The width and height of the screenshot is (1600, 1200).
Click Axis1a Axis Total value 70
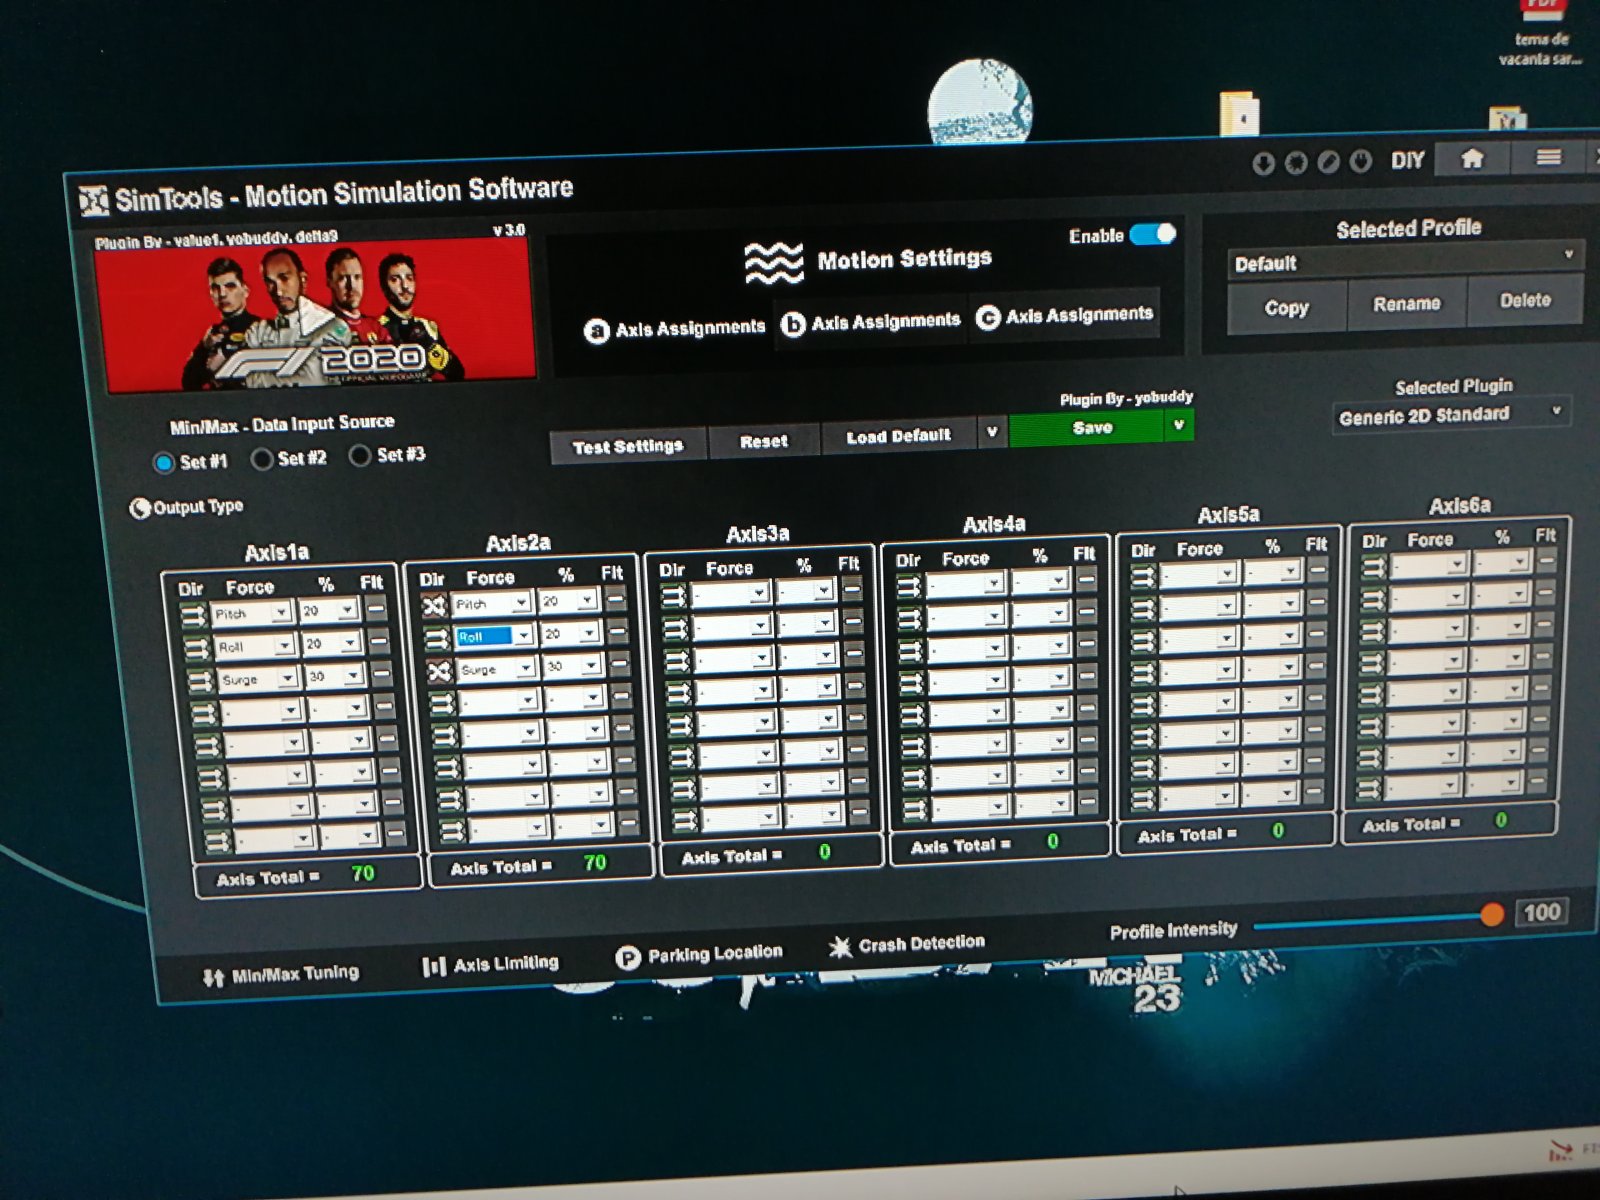(x=363, y=873)
